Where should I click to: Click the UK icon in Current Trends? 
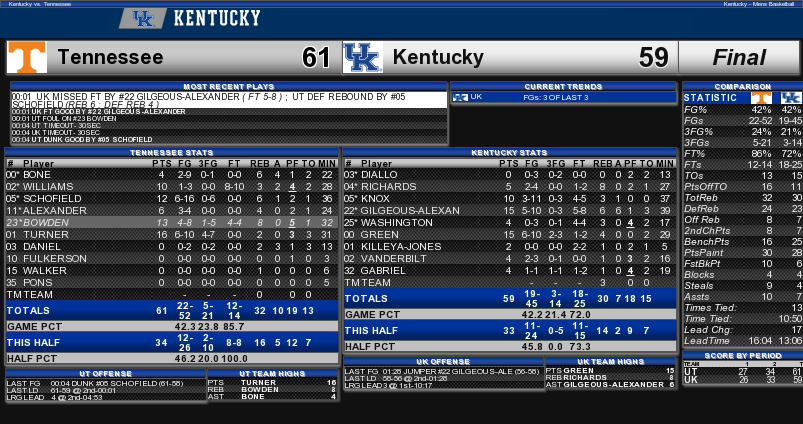460,97
